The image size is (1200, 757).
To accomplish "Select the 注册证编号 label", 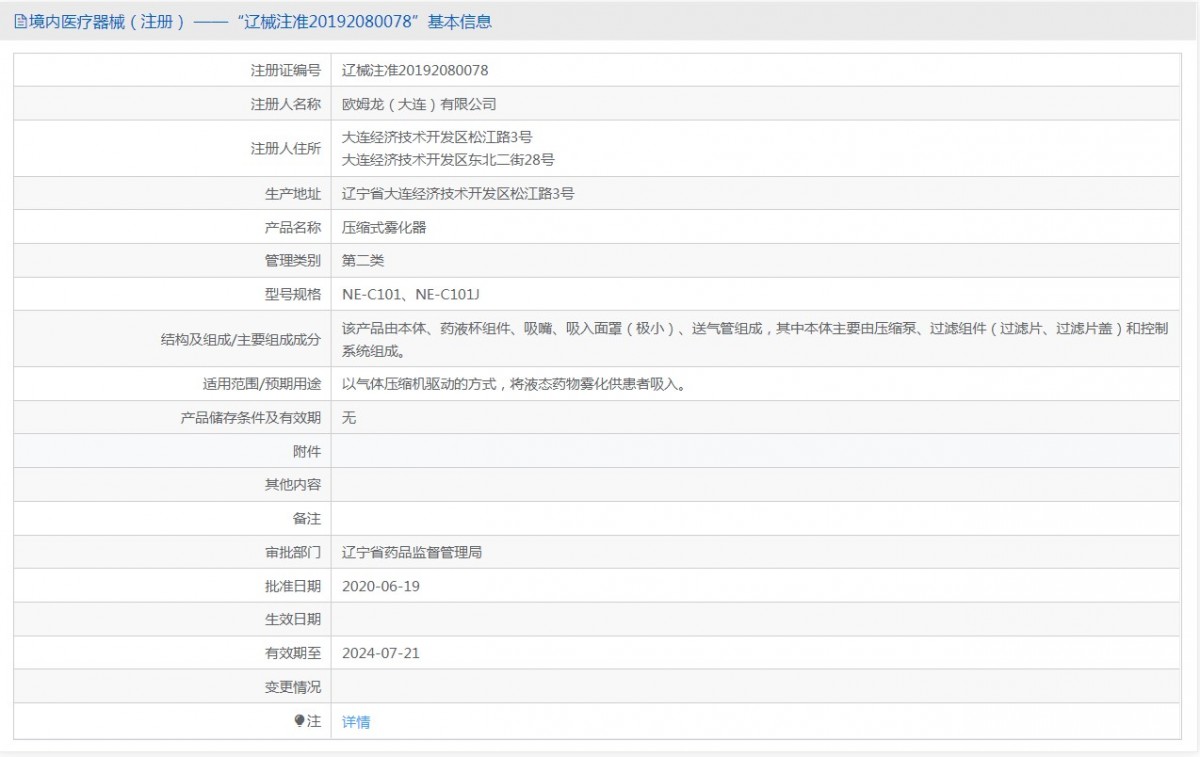I will [x=286, y=70].
